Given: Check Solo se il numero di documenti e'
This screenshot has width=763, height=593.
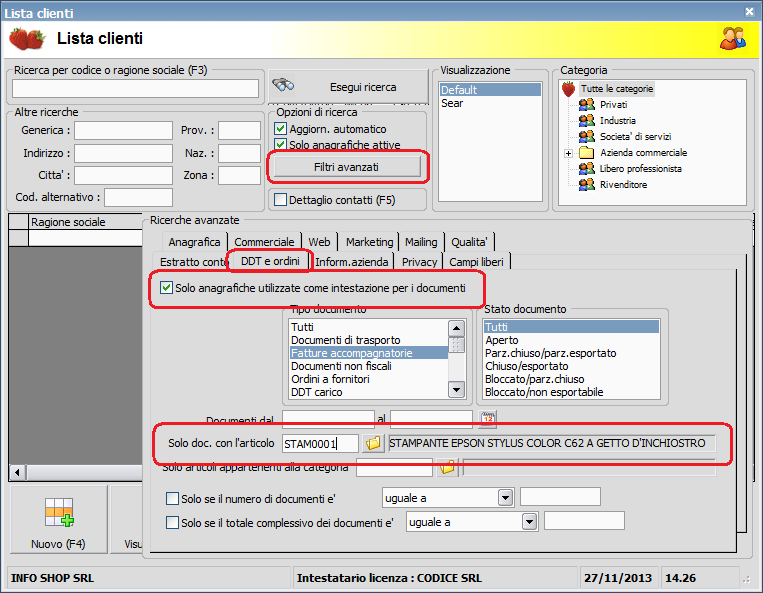Looking at the screenshot, I should pyautogui.click(x=172, y=499).
